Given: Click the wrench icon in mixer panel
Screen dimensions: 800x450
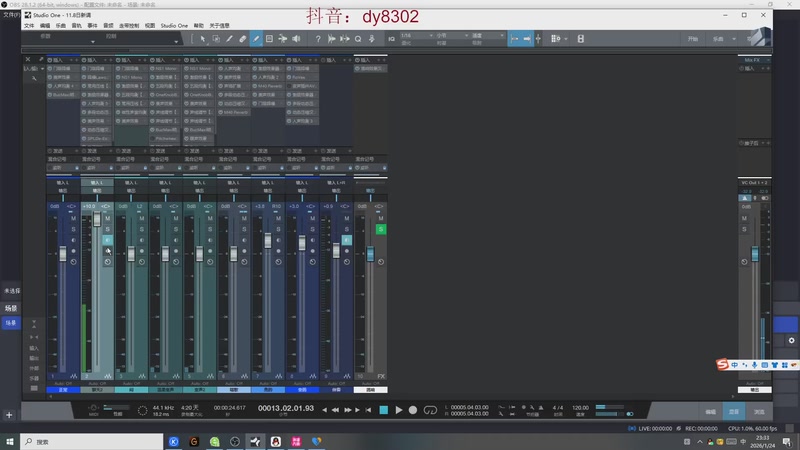Looking at the screenshot, I should (x=34, y=78).
